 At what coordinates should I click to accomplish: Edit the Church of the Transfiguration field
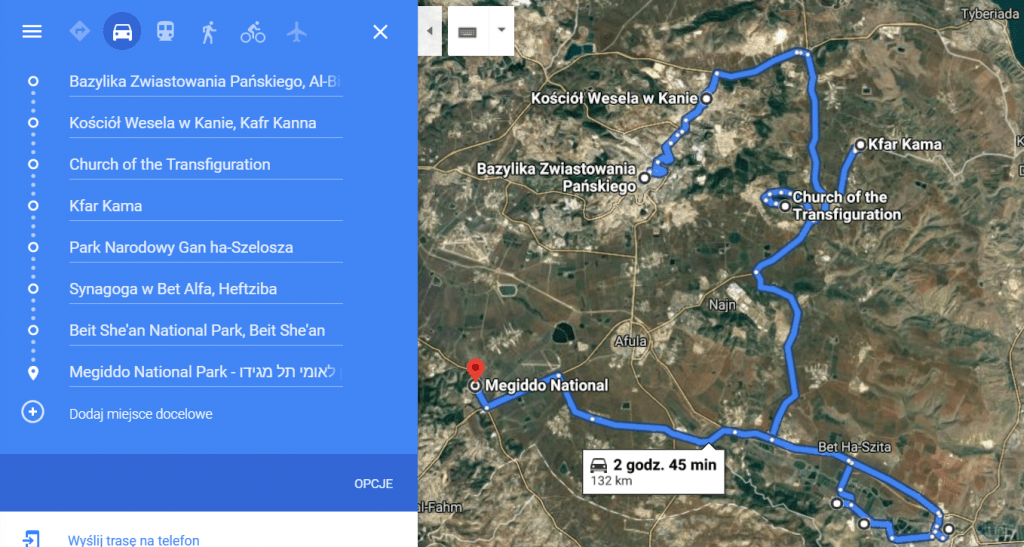click(206, 164)
